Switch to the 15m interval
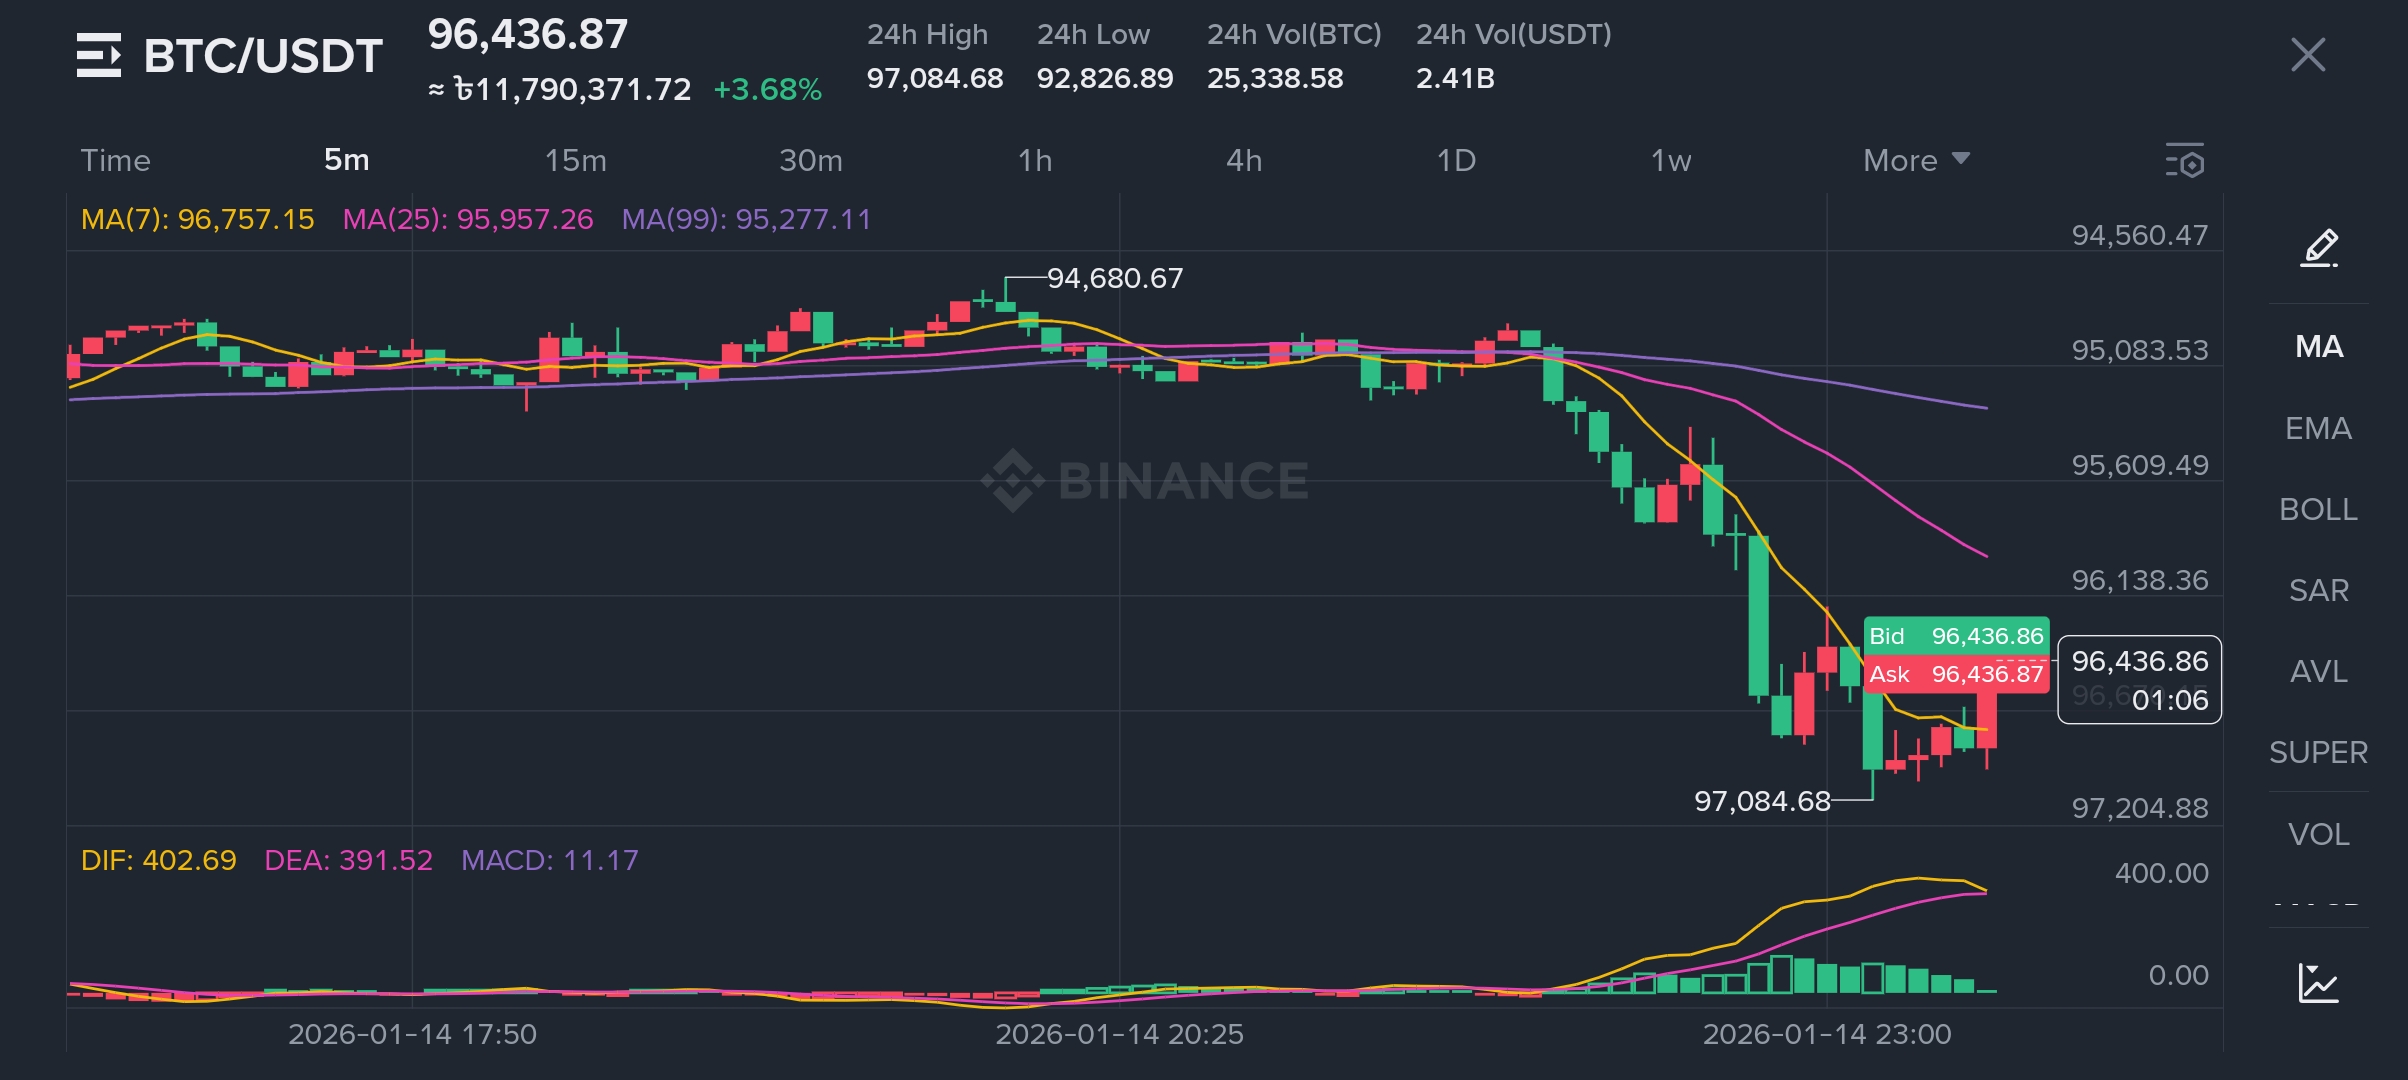Image resolution: width=2408 pixels, height=1080 pixels. click(x=575, y=160)
